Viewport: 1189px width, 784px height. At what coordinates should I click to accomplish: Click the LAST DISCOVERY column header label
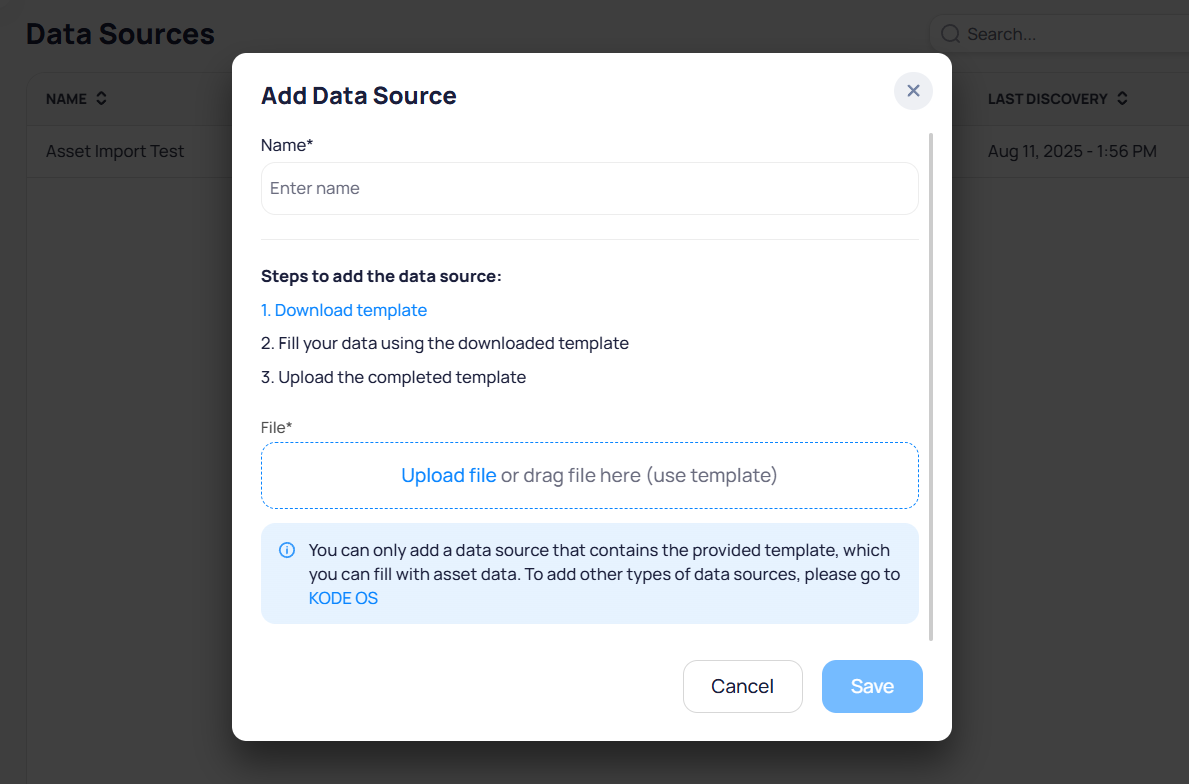click(x=1047, y=99)
